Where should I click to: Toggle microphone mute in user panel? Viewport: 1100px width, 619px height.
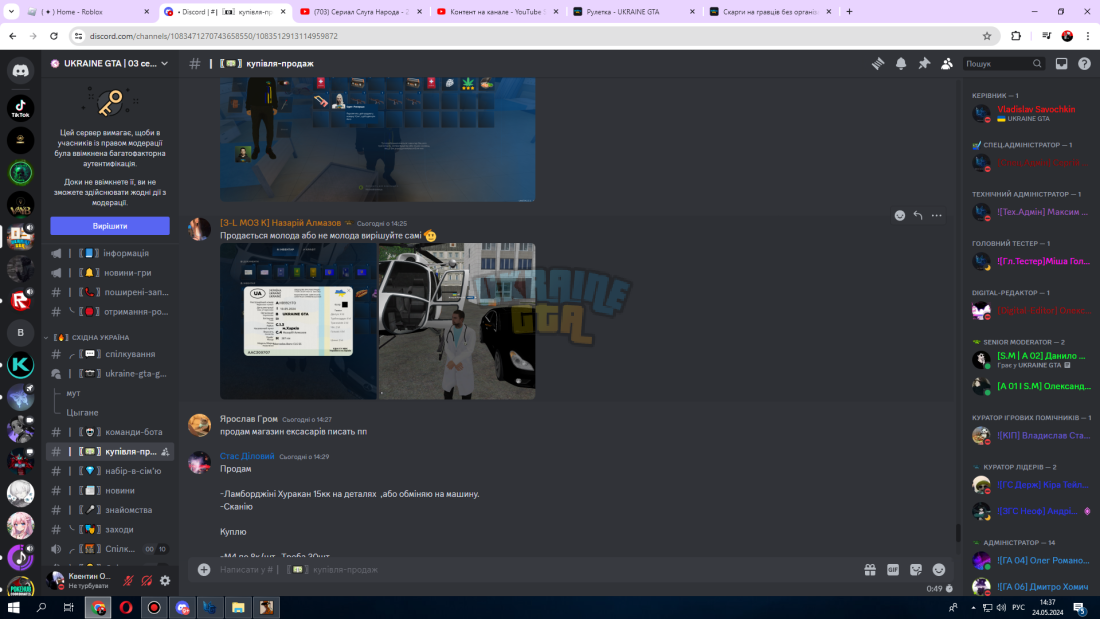(128, 580)
